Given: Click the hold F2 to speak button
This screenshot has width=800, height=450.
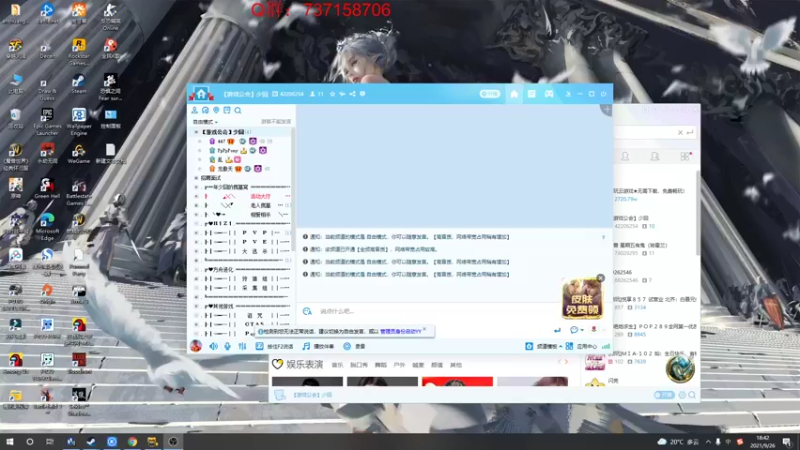Looking at the screenshot, I should [x=274, y=346].
